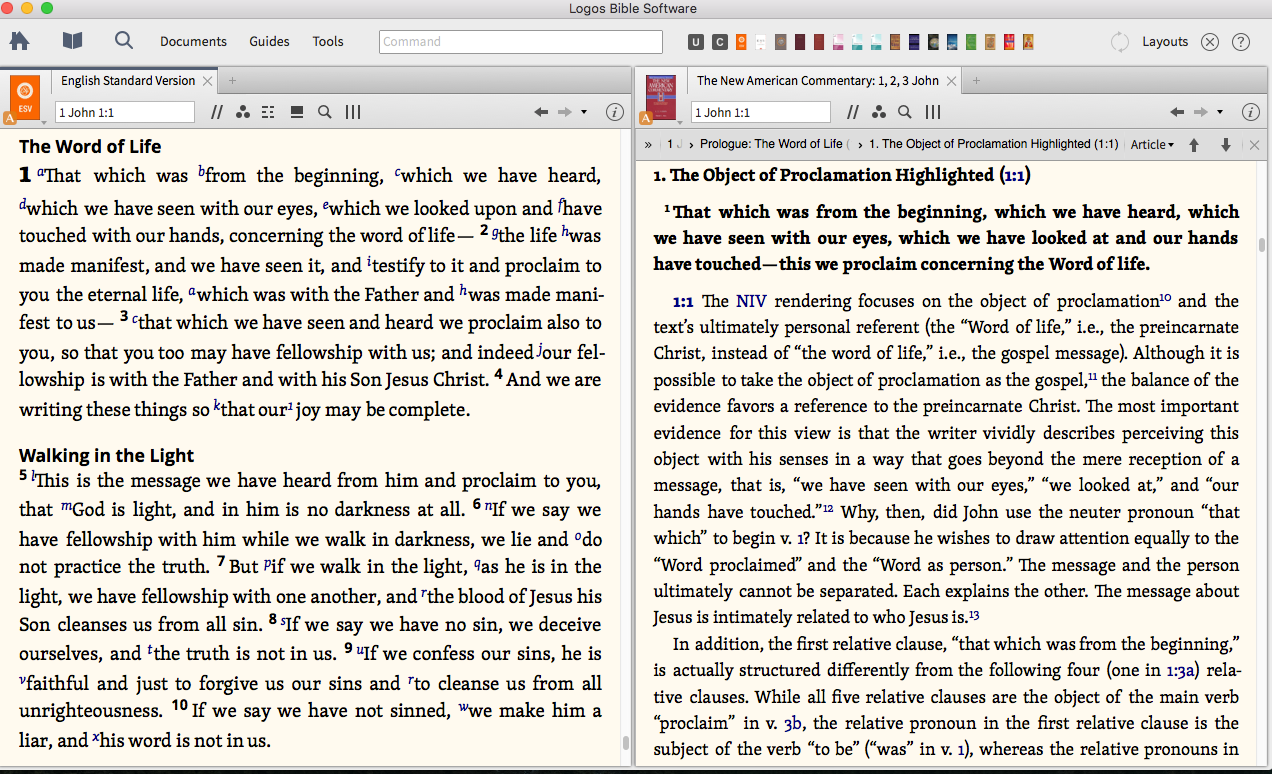Image resolution: width=1272 pixels, height=774 pixels.
Task: Close the commentary locator bar
Action: (x=1255, y=145)
